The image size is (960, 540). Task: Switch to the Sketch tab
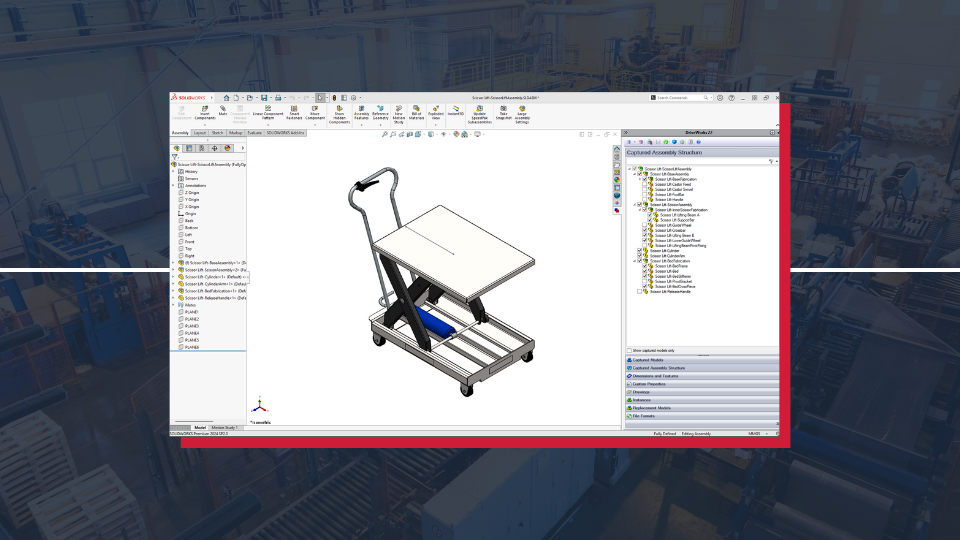pyautogui.click(x=217, y=132)
